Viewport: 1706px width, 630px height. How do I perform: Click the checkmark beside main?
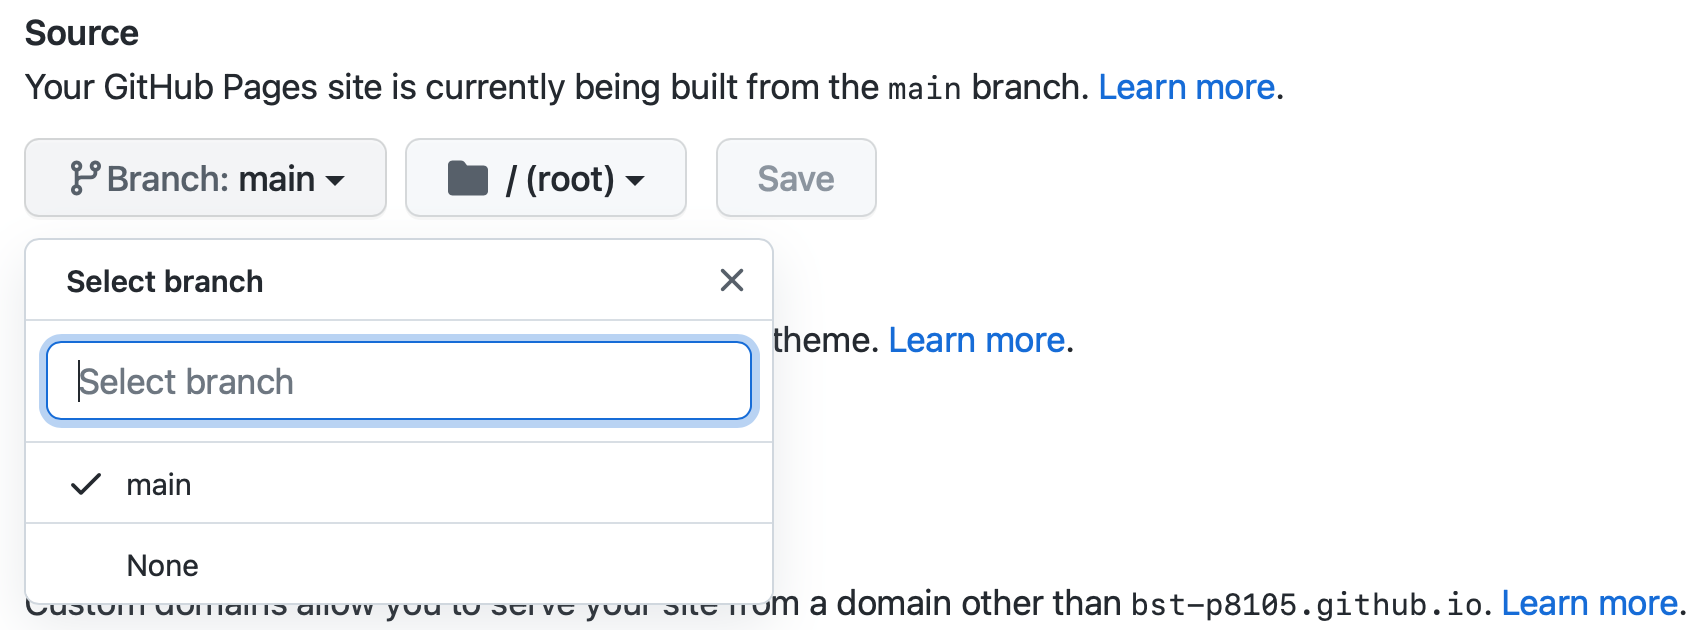pyautogui.click(x=86, y=485)
